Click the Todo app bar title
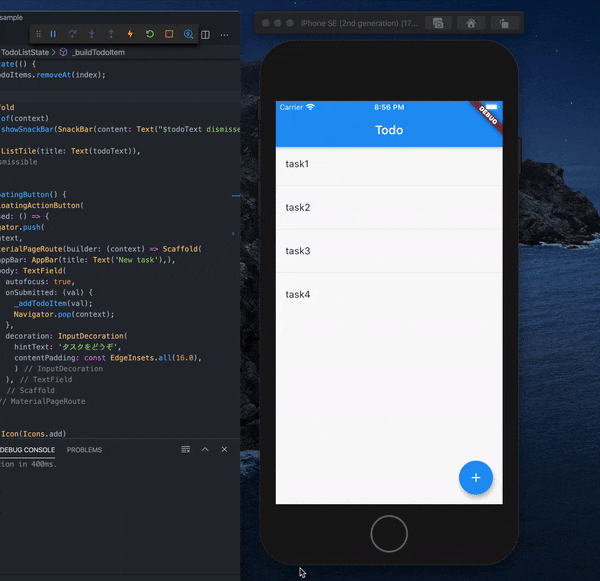This screenshot has height=581, width=600. point(389,130)
